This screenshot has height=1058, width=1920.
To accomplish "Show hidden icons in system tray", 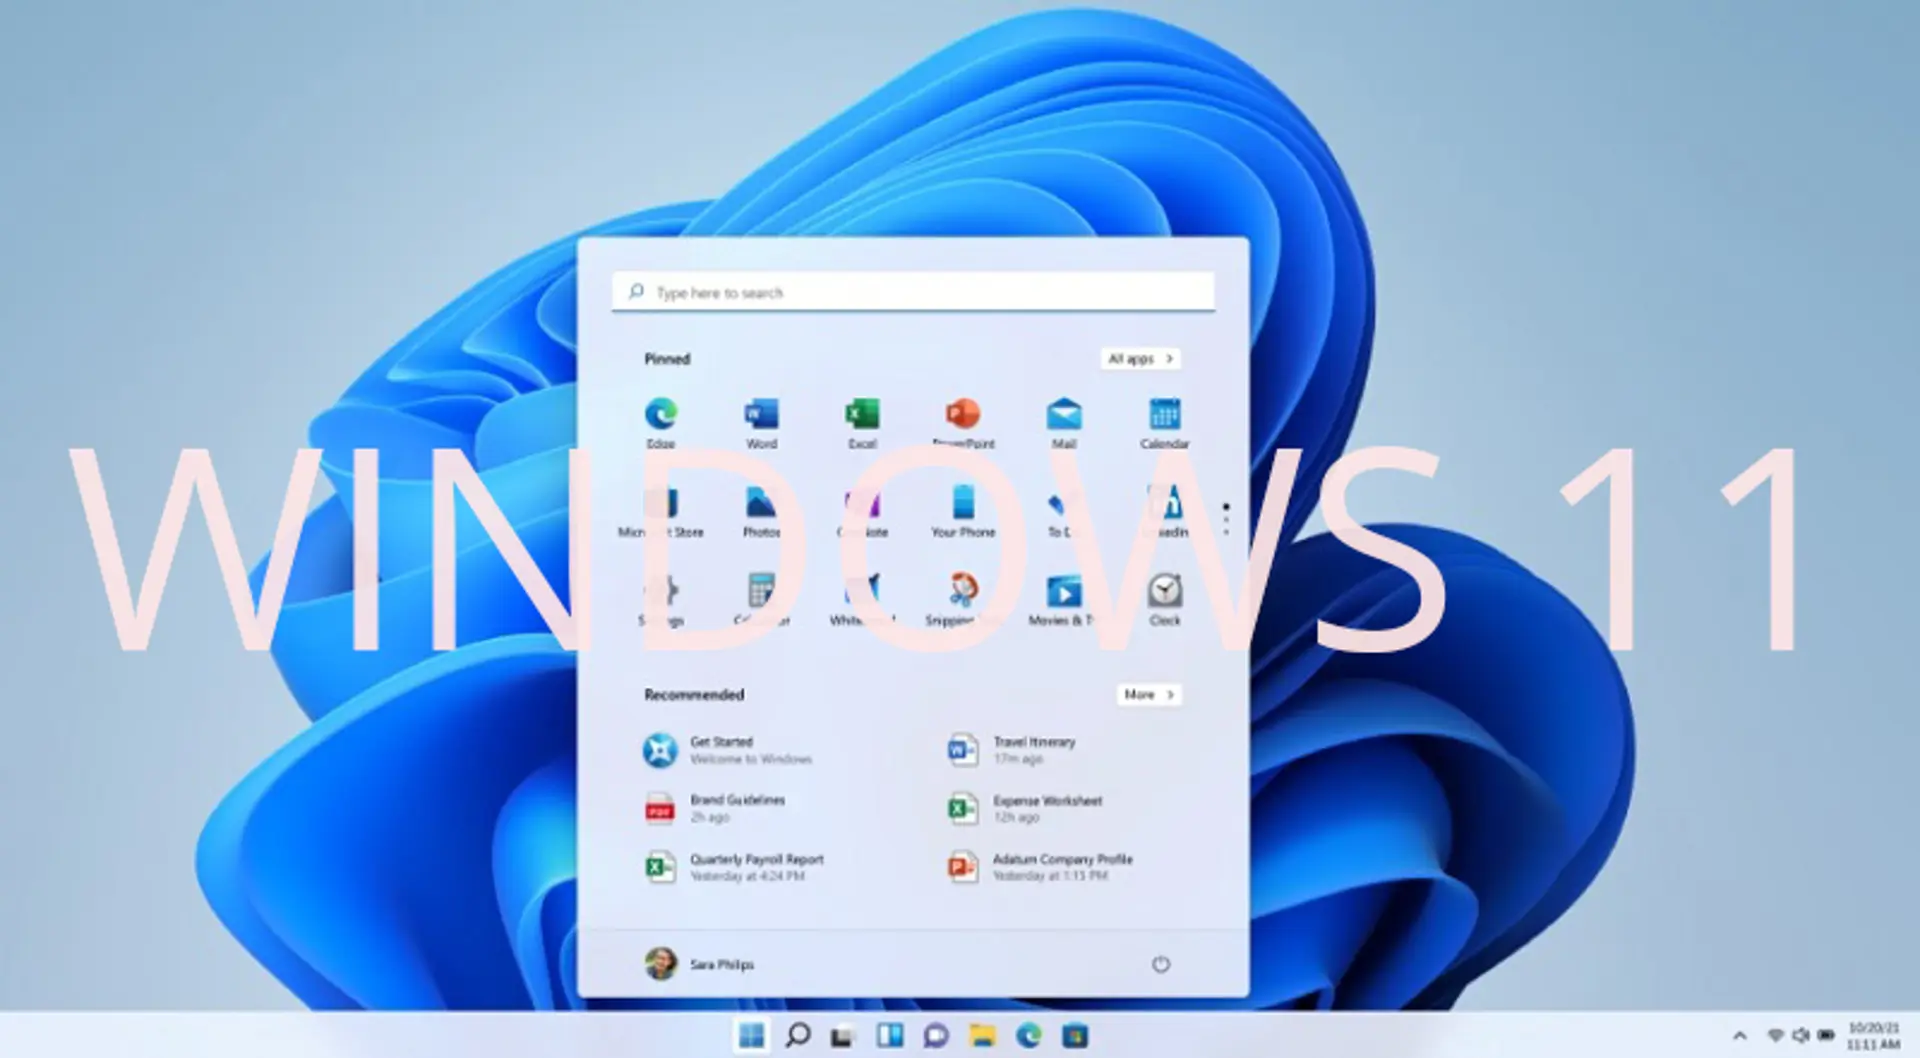I will coord(1740,1035).
